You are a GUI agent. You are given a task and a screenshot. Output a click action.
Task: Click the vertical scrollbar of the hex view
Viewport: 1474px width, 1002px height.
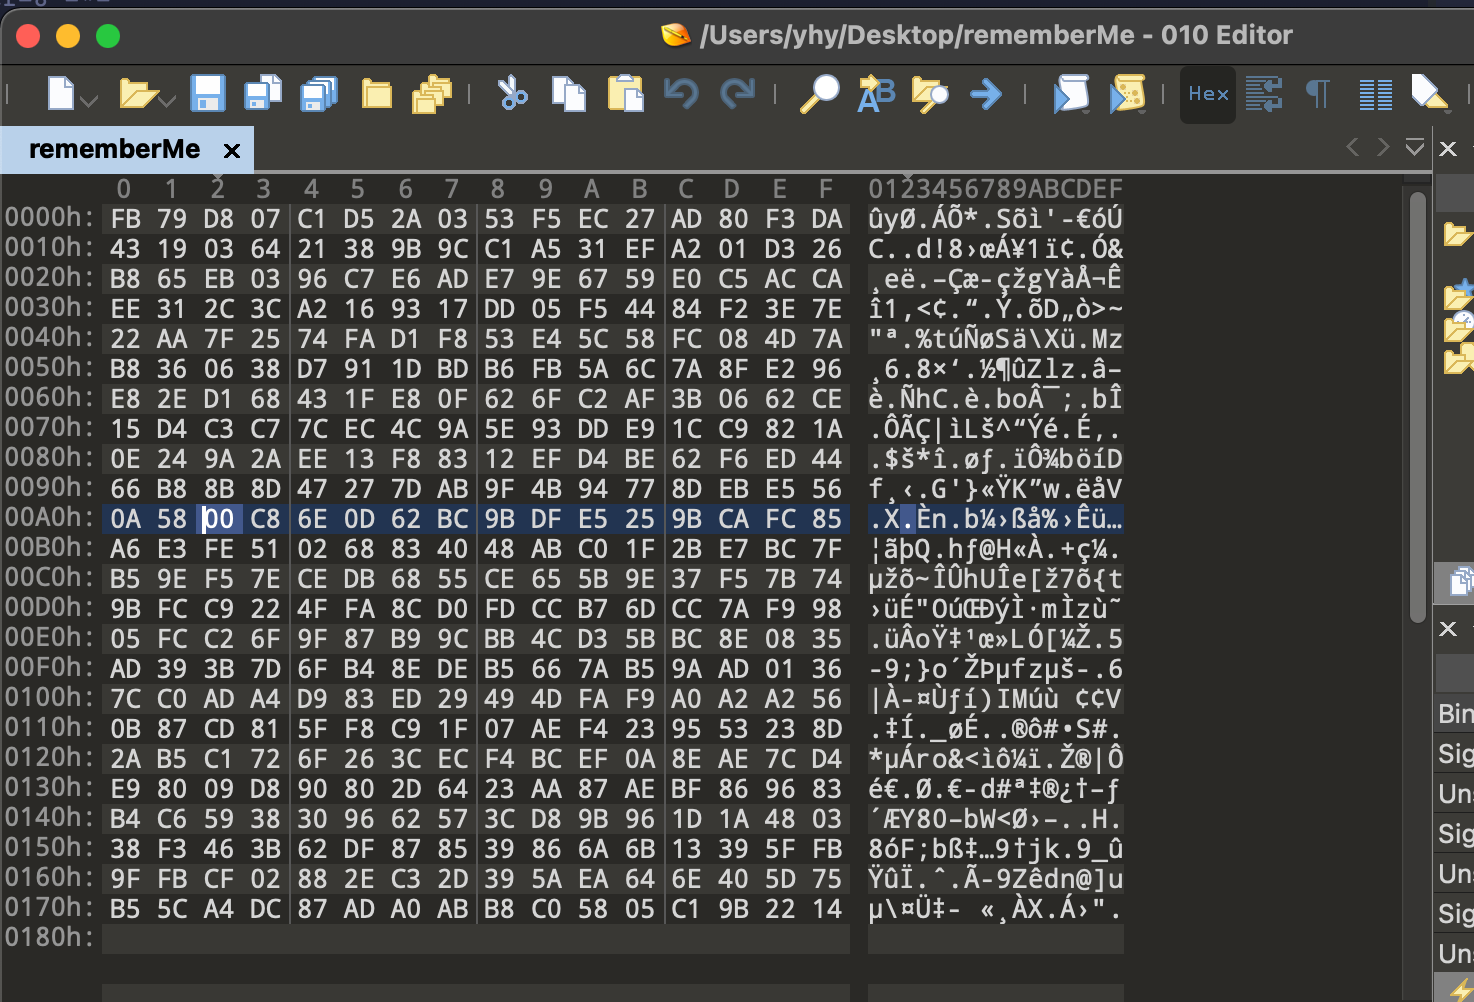tap(1417, 407)
